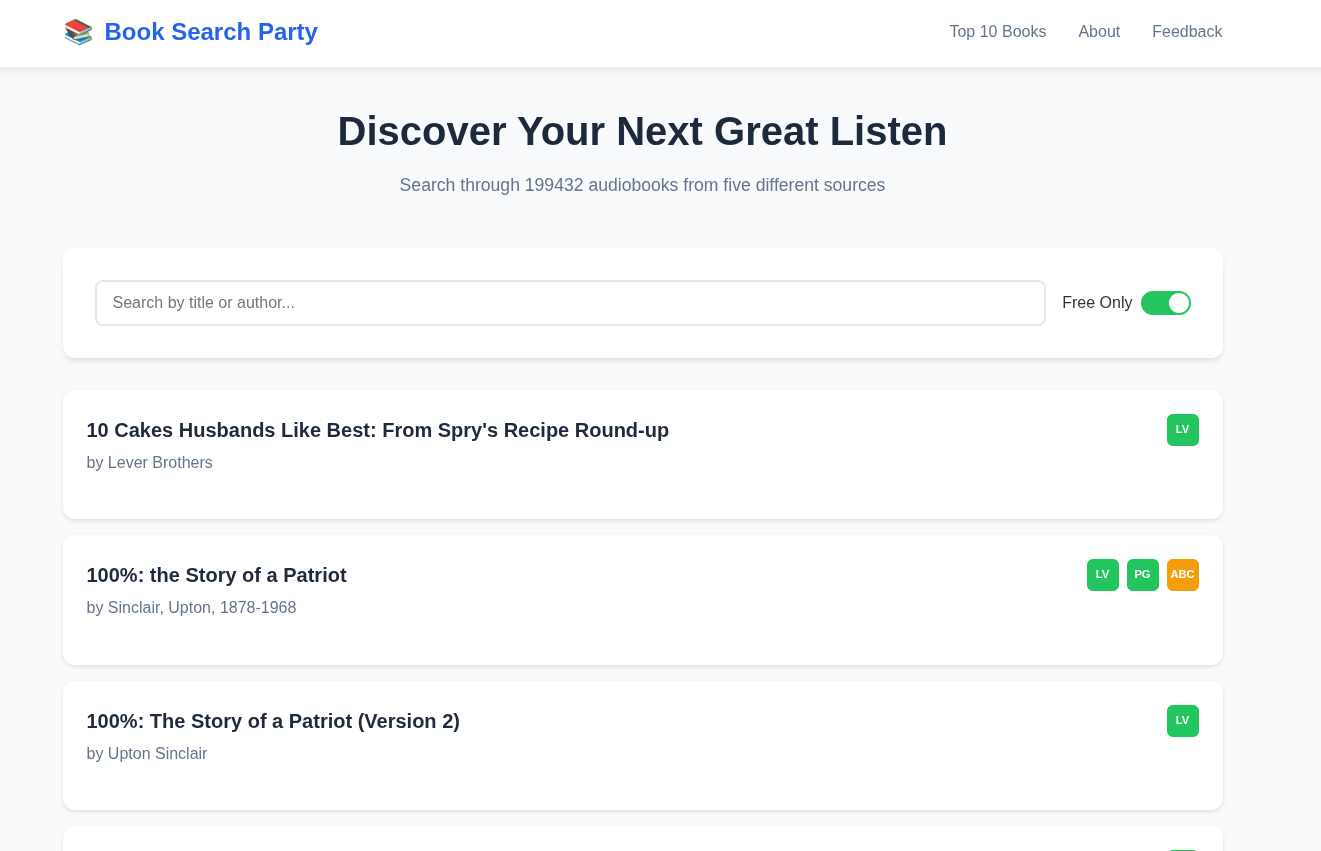Viewport: 1321px width, 851px height.
Task: Click the Discover Your Next Great Listen heading
Action: (642, 131)
